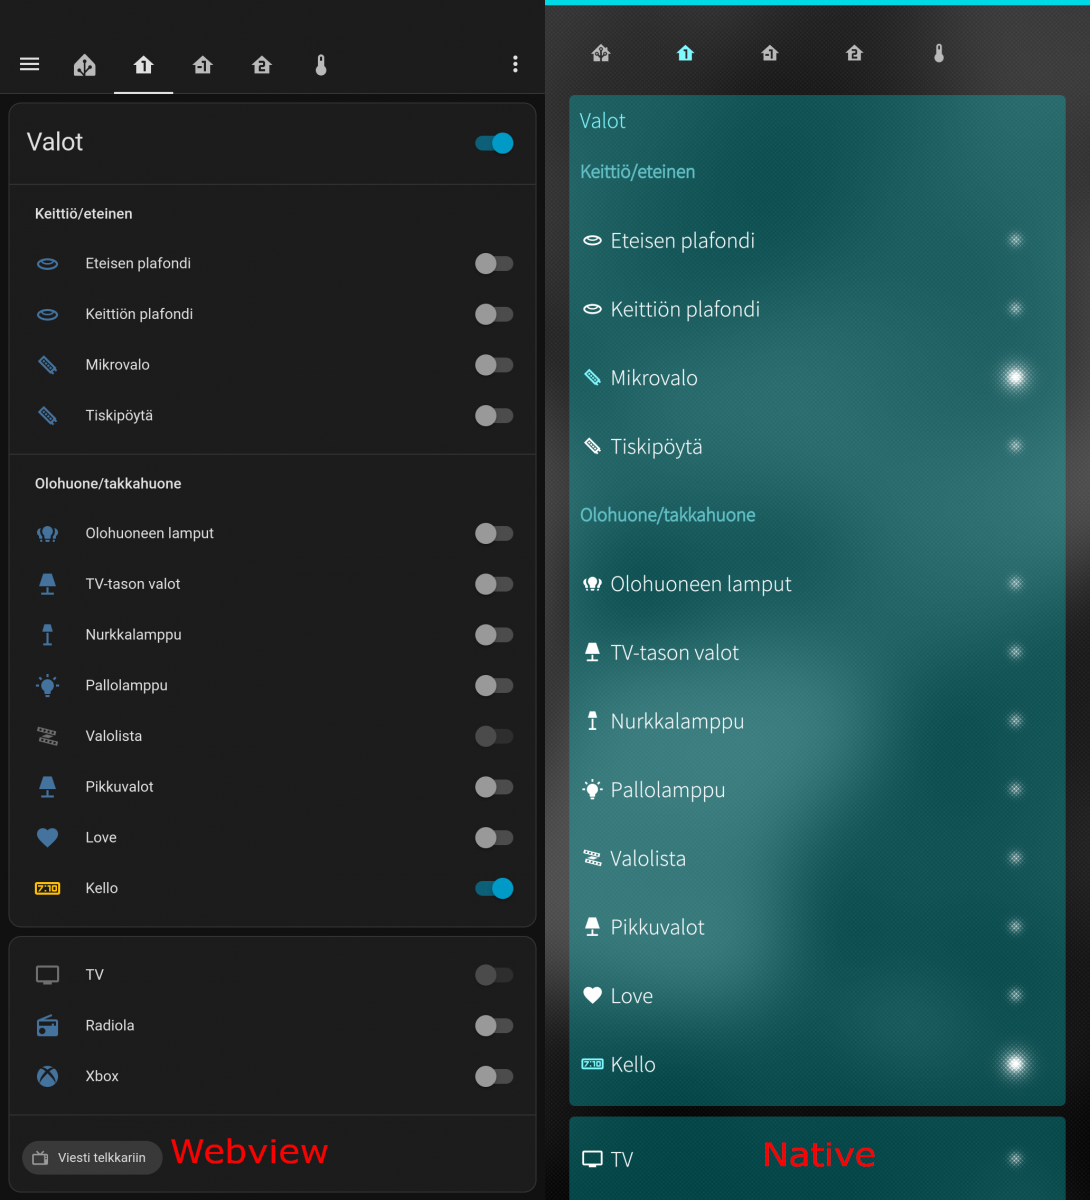Enable the Xbox switch
The image size is (1090, 1200).
(x=494, y=1076)
